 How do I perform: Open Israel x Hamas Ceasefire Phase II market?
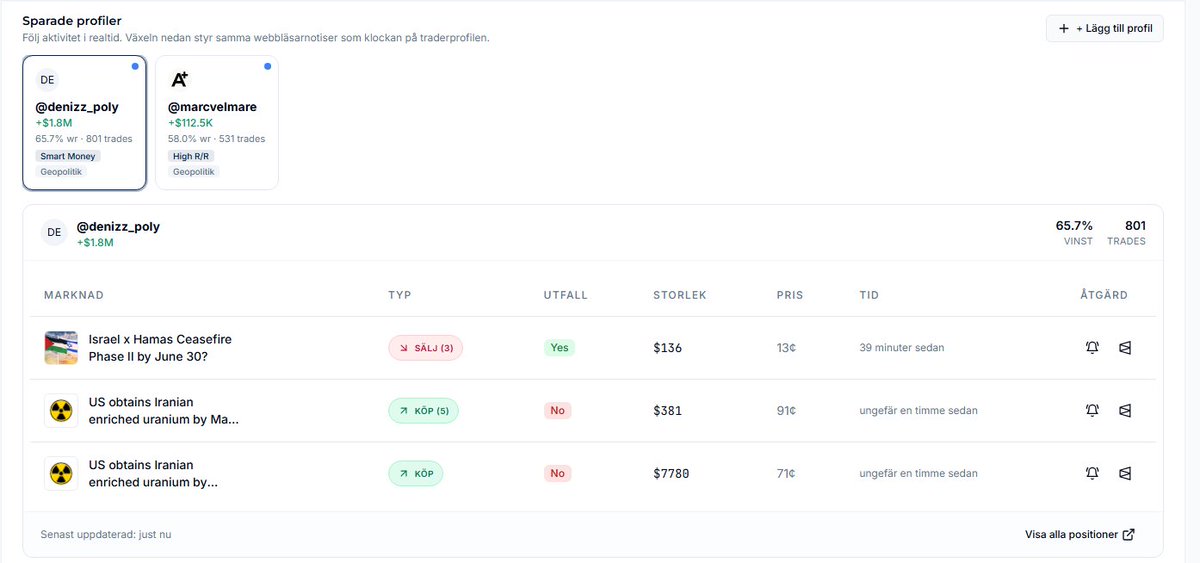160,348
